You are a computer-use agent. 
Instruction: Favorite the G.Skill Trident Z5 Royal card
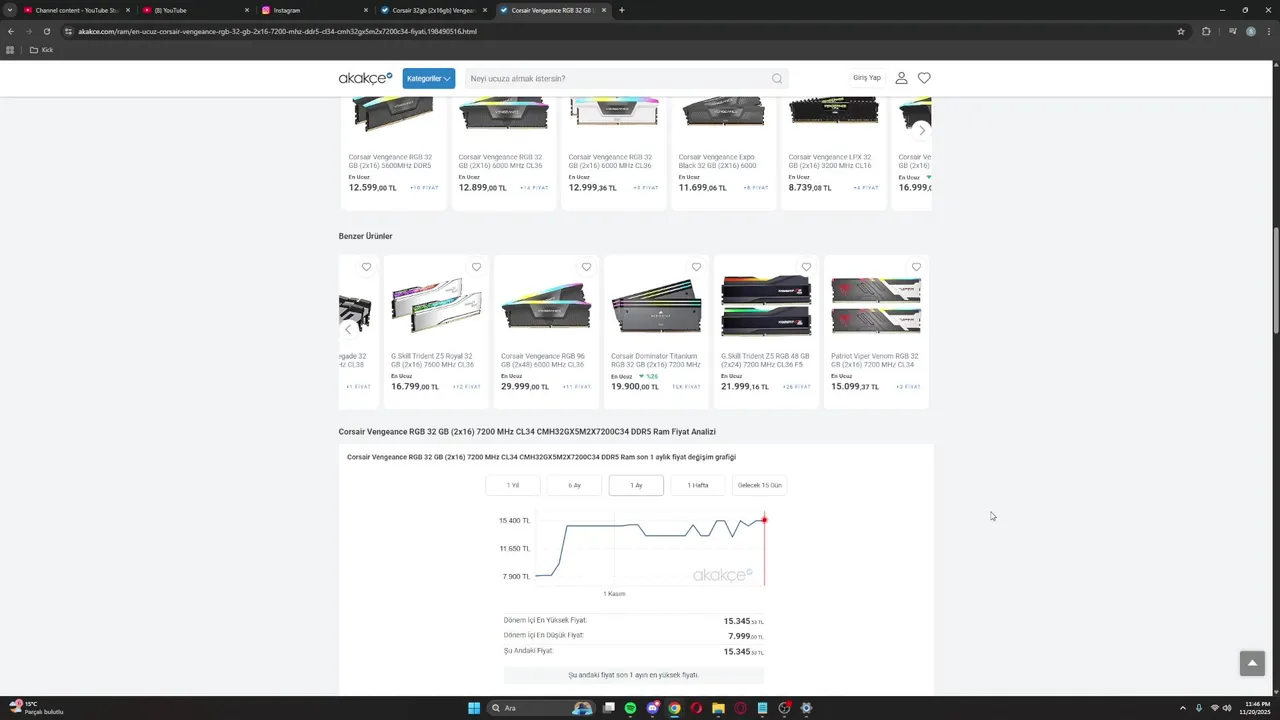[476, 267]
